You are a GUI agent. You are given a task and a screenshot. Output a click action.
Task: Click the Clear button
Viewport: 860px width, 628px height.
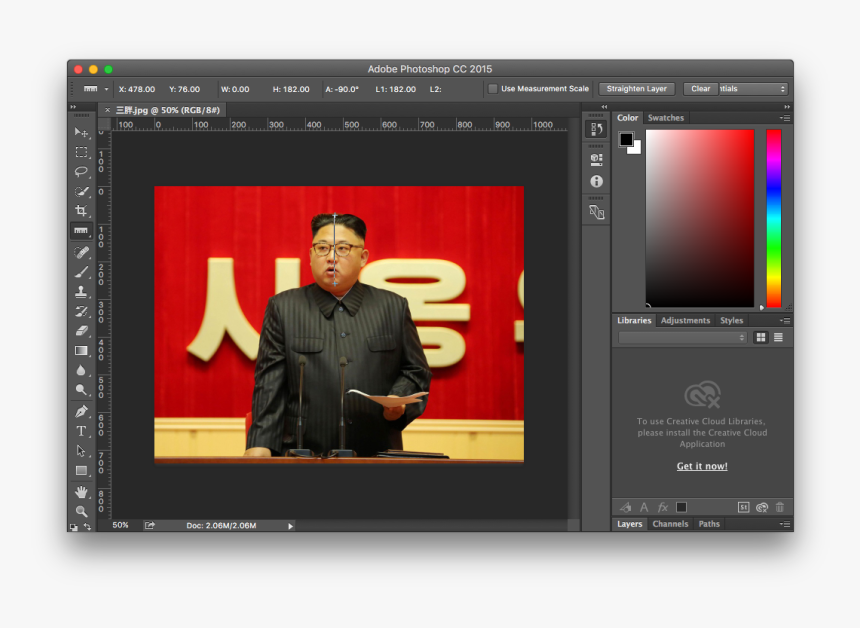[700, 89]
